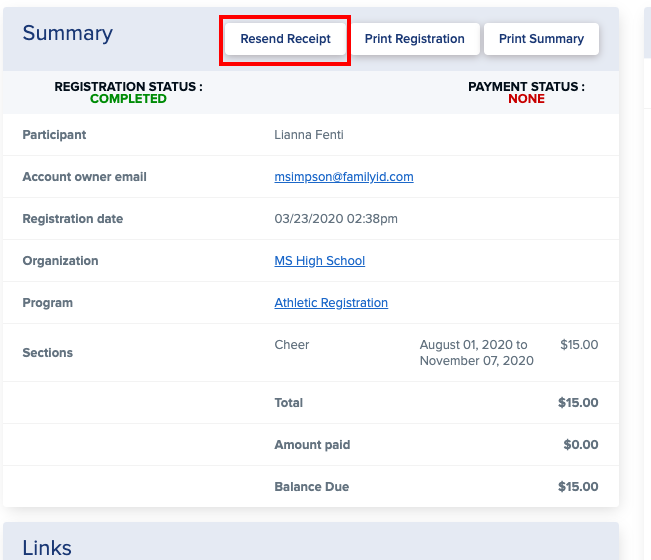The height and width of the screenshot is (560, 651).
Task: Click the Program row label
Action: coord(48,303)
